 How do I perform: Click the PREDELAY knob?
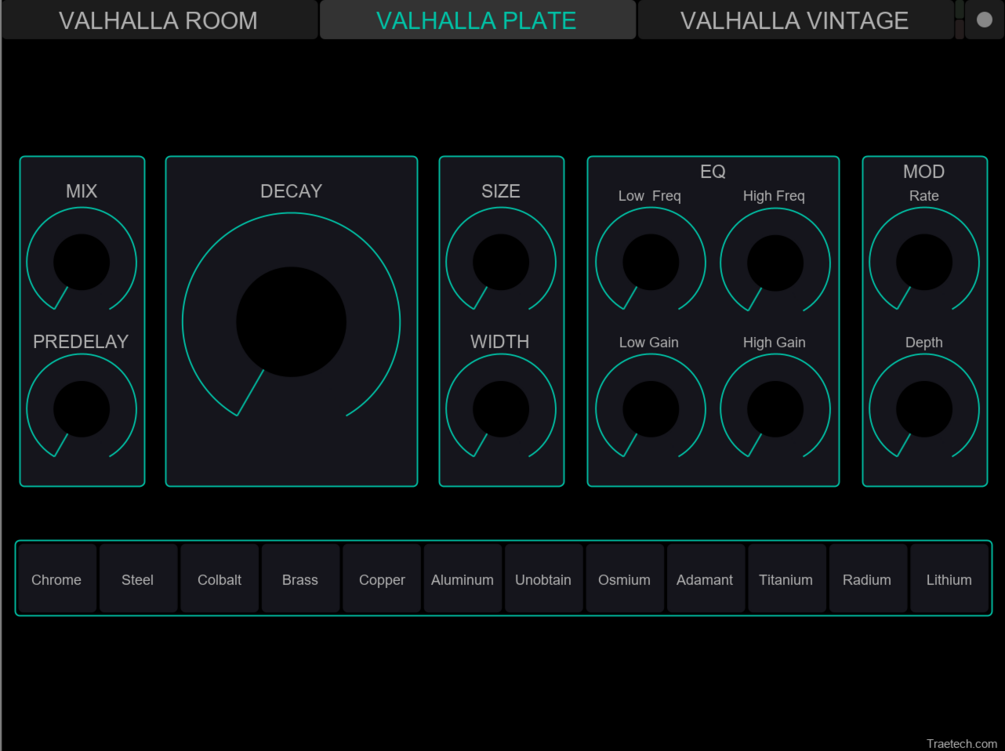(81, 409)
